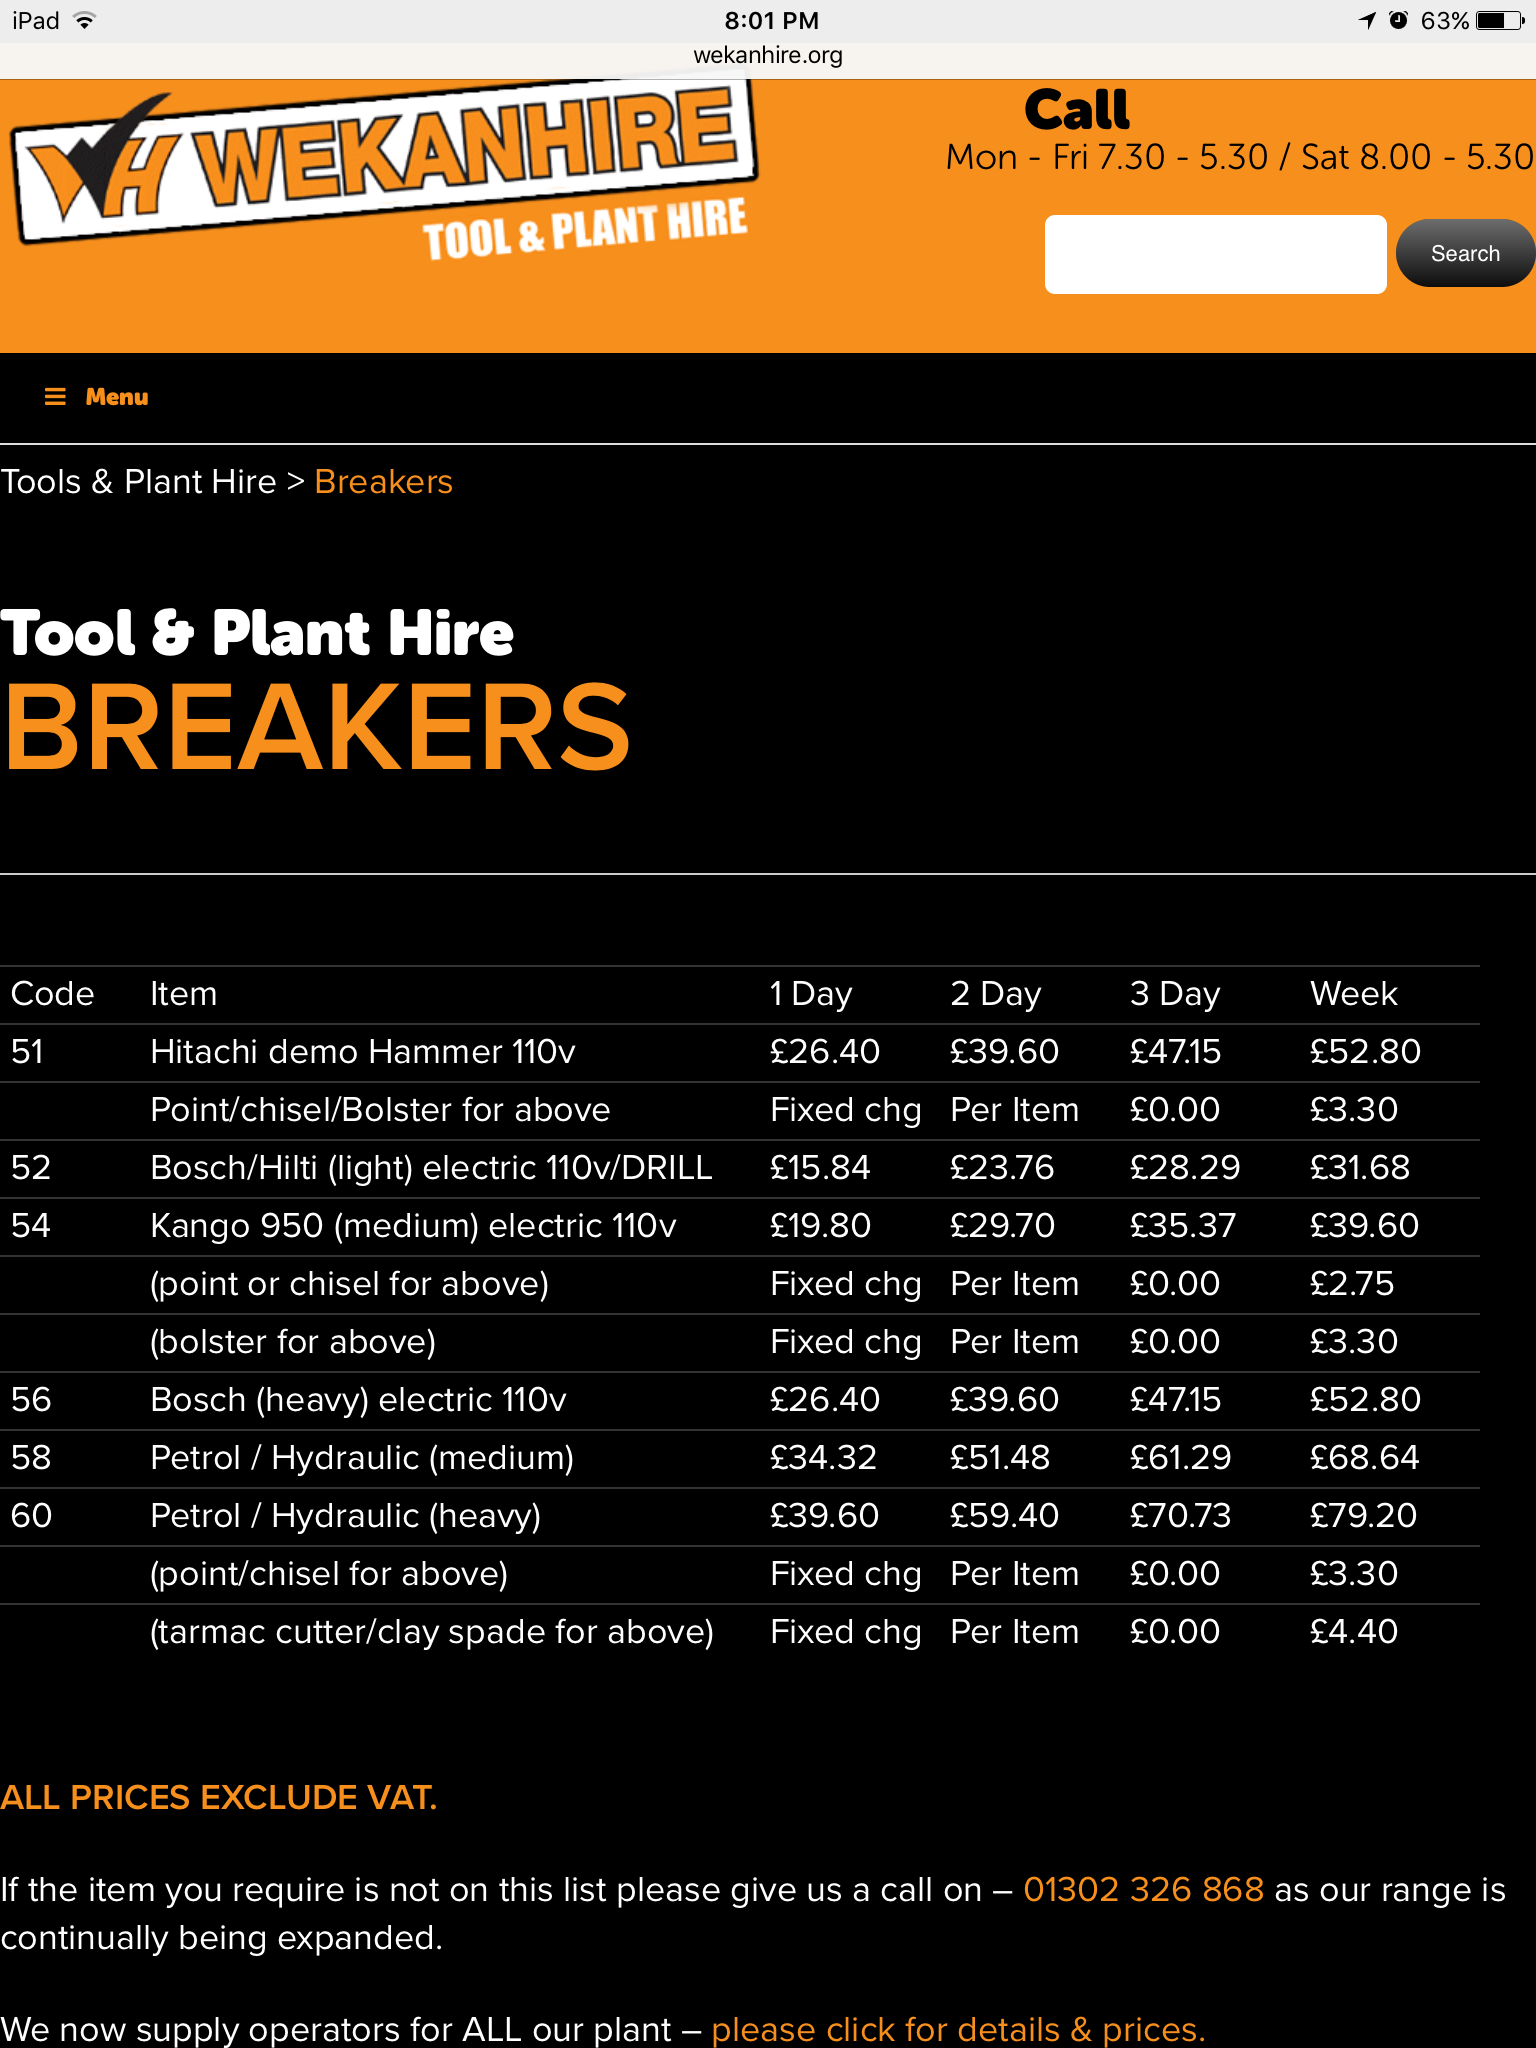This screenshot has height=2048, width=1536.
Task: Click '£19.80' one-day price
Action: tap(821, 1226)
